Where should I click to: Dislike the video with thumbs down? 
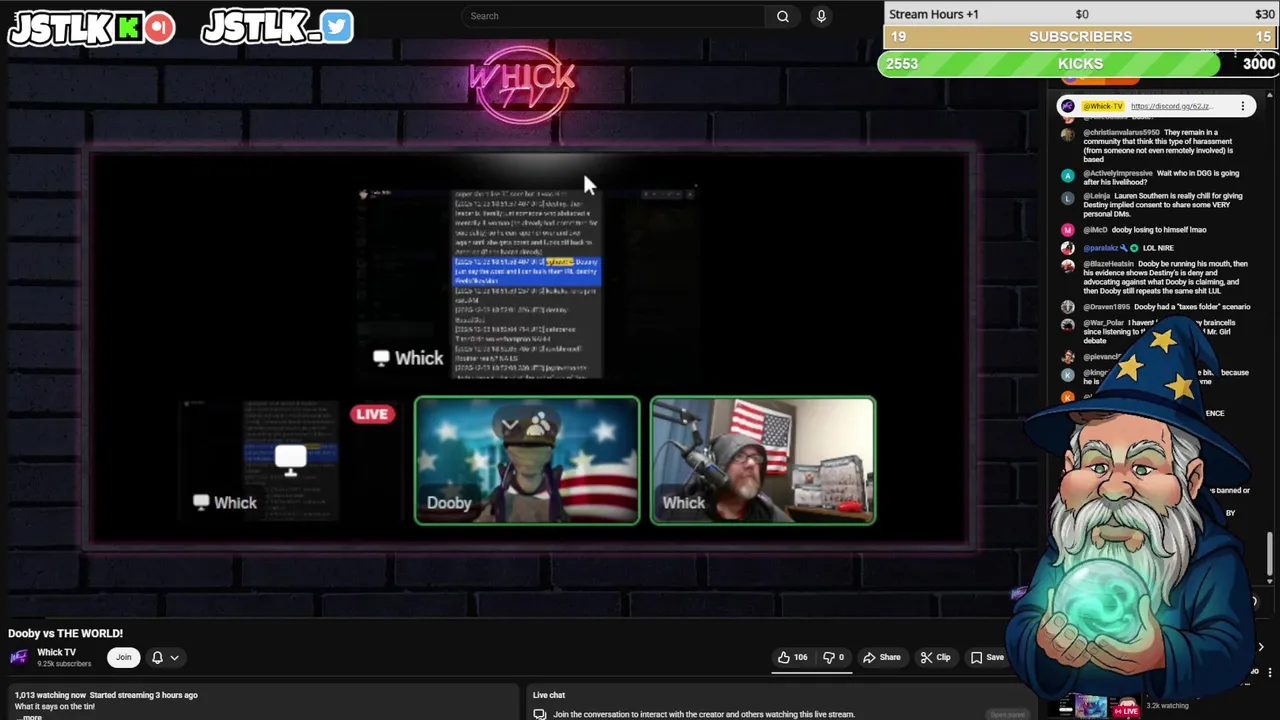click(x=834, y=657)
